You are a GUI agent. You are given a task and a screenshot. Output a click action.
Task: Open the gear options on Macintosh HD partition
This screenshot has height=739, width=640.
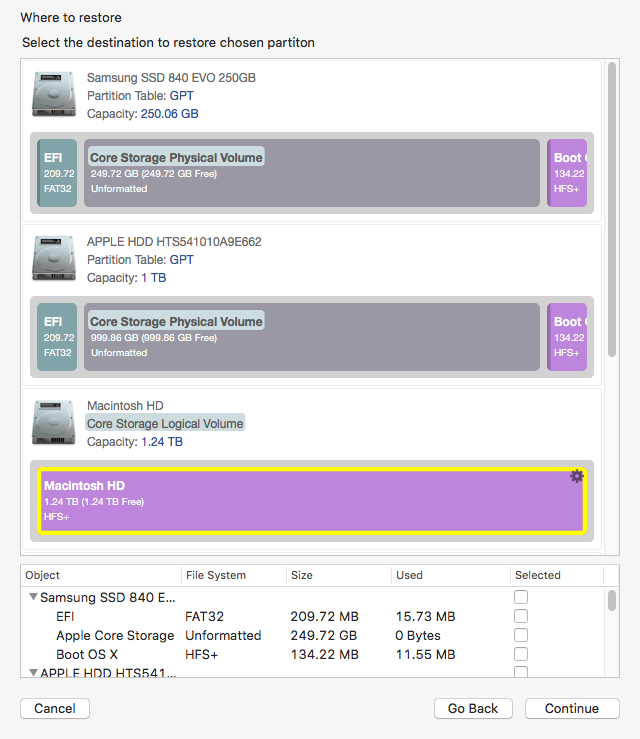576,476
